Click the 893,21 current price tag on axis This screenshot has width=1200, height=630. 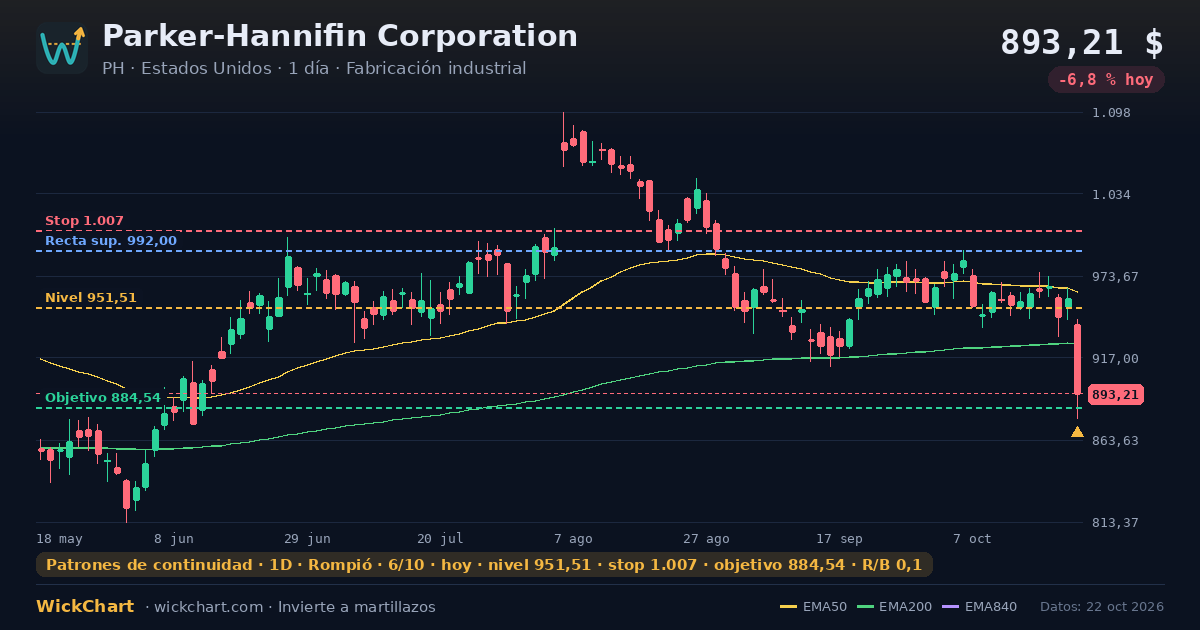1116,395
